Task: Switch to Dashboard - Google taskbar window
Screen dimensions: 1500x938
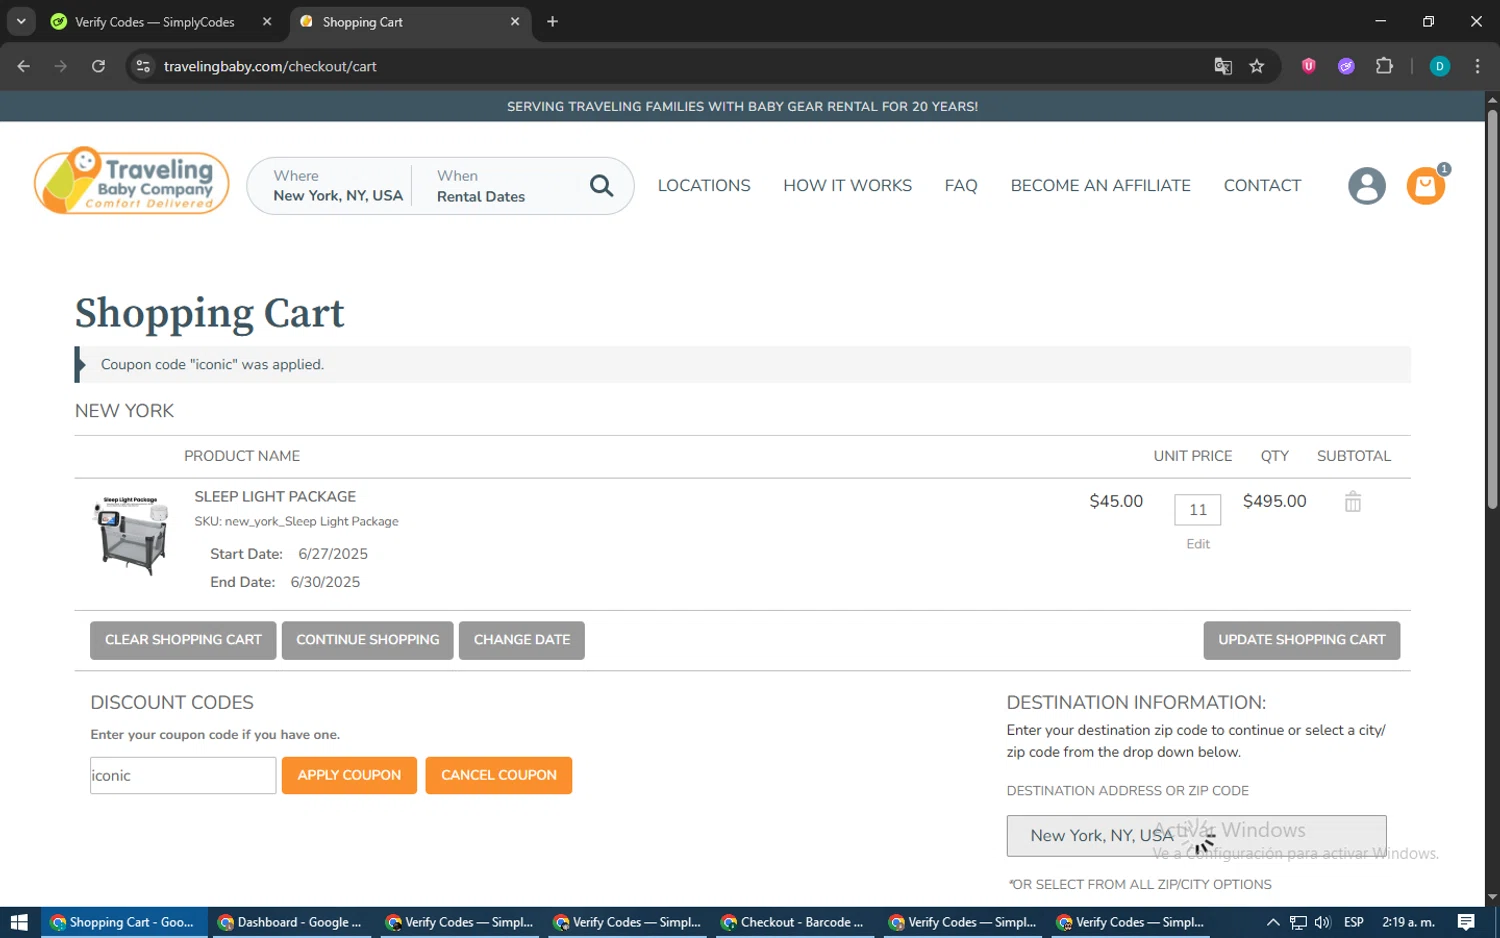Action: pyautogui.click(x=292, y=922)
